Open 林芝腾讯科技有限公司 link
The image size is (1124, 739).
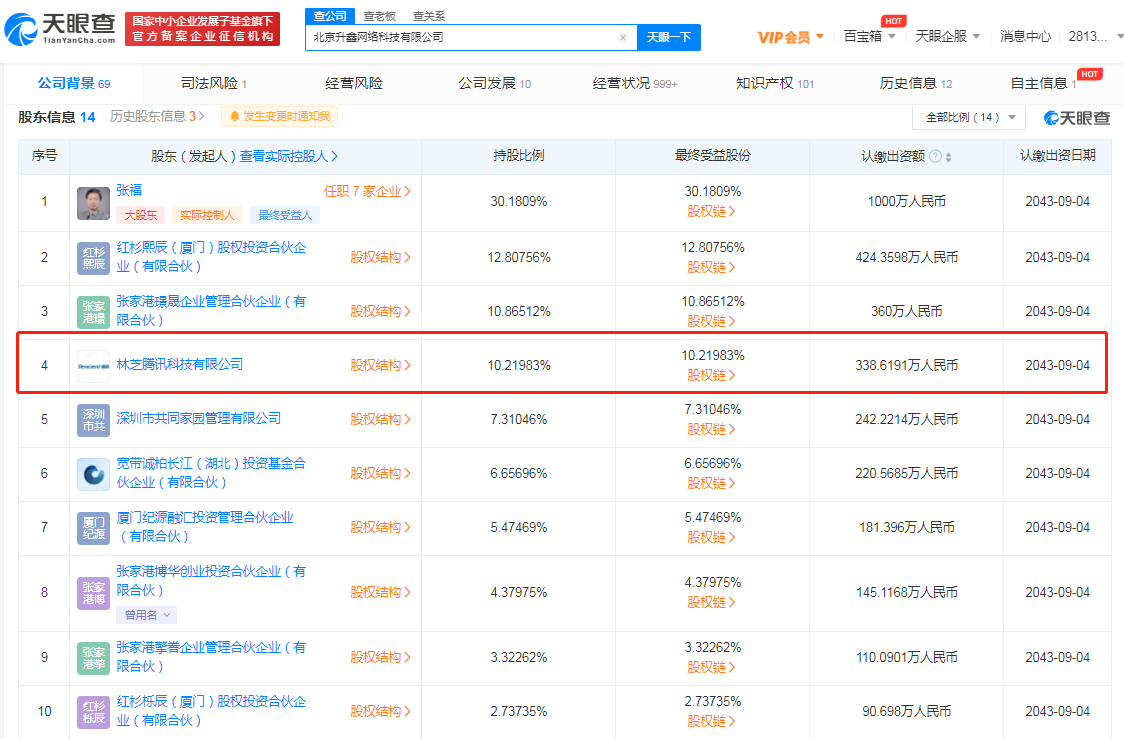pyautogui.click(x=180, y=364)
